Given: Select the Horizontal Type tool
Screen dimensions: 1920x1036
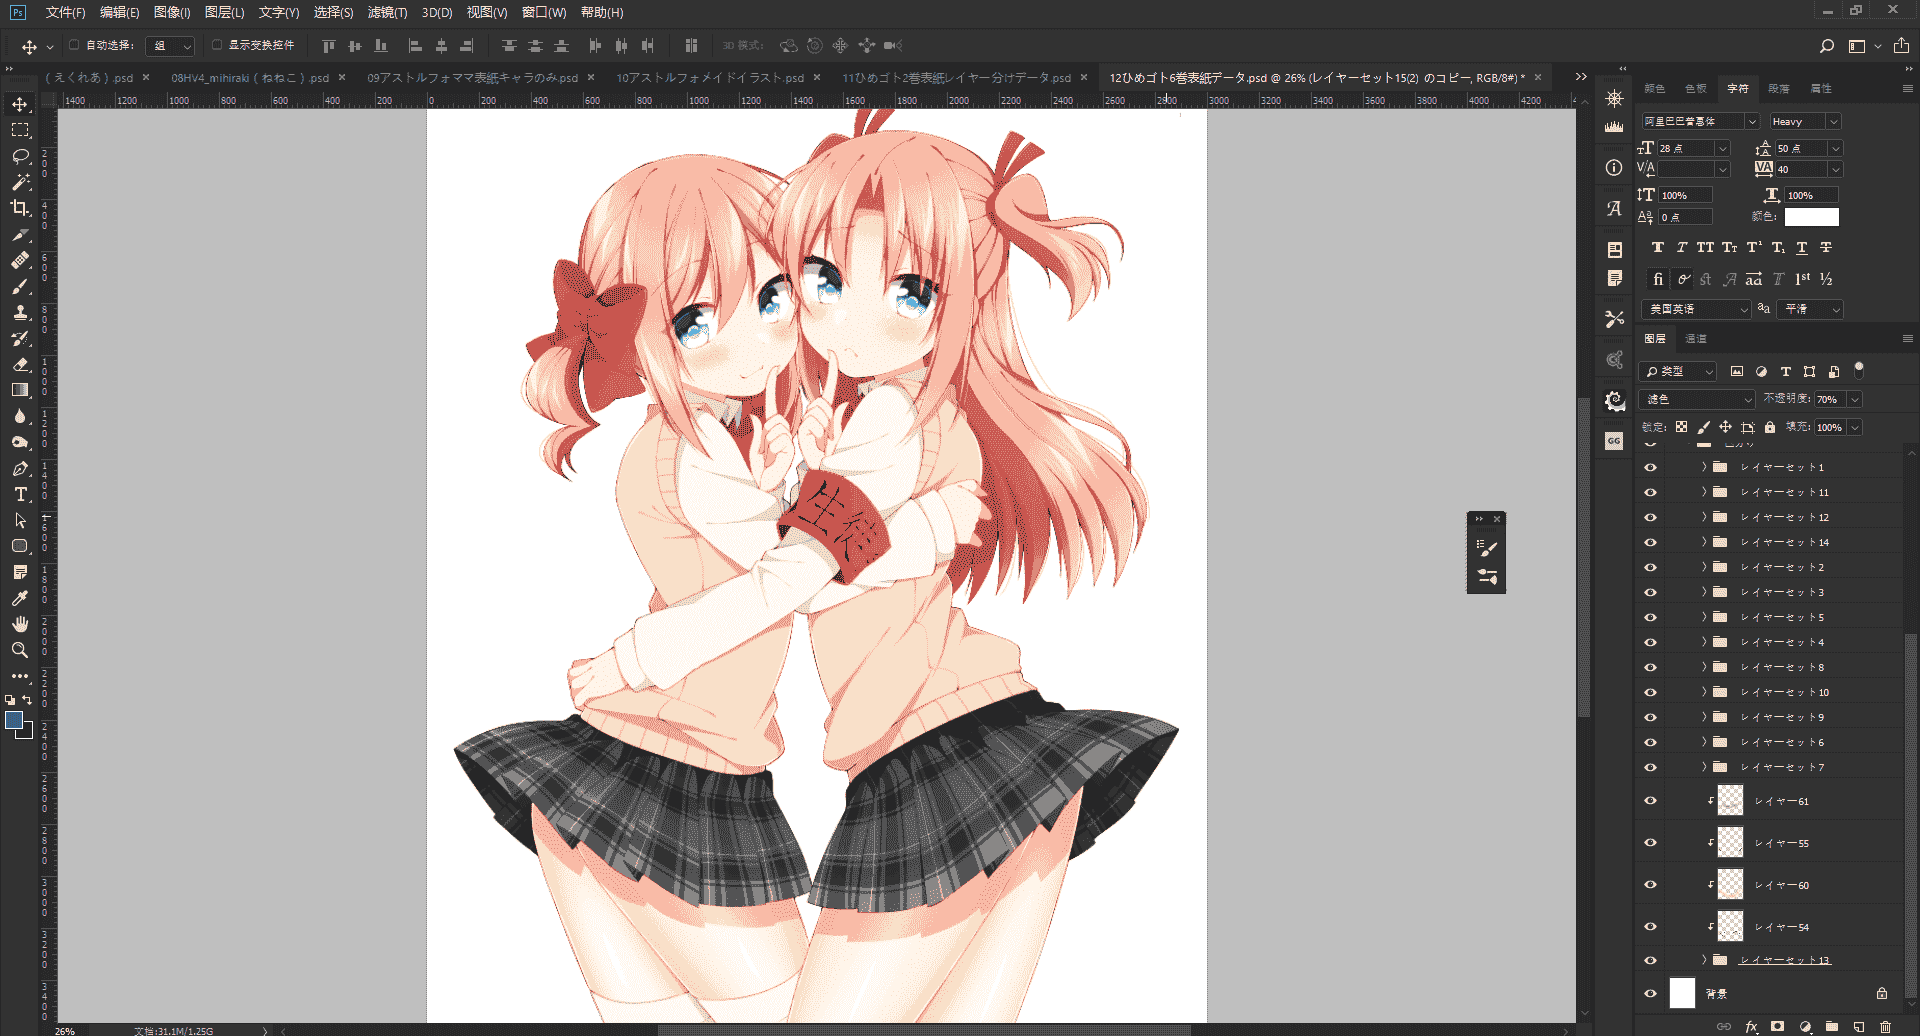Looking at the screenshot, I should tap(20, 495).
